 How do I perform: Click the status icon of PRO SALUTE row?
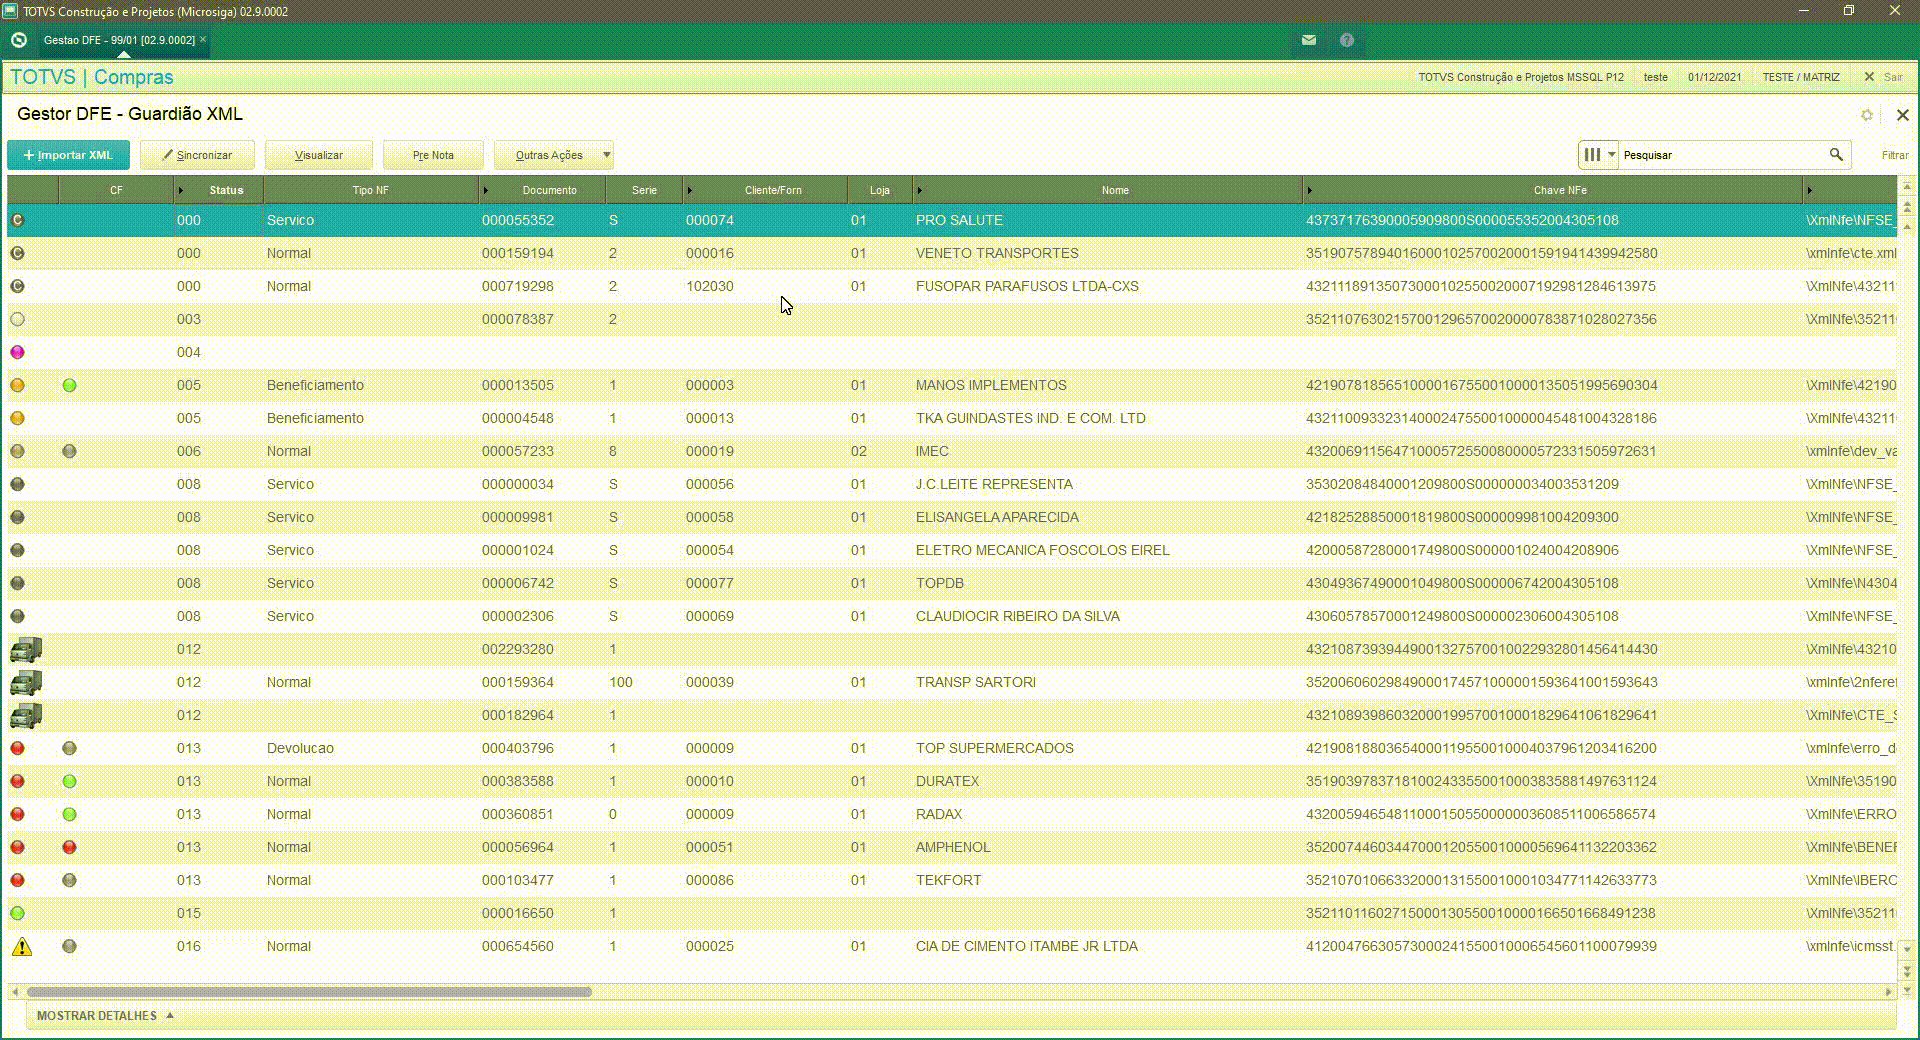(17, 220)
